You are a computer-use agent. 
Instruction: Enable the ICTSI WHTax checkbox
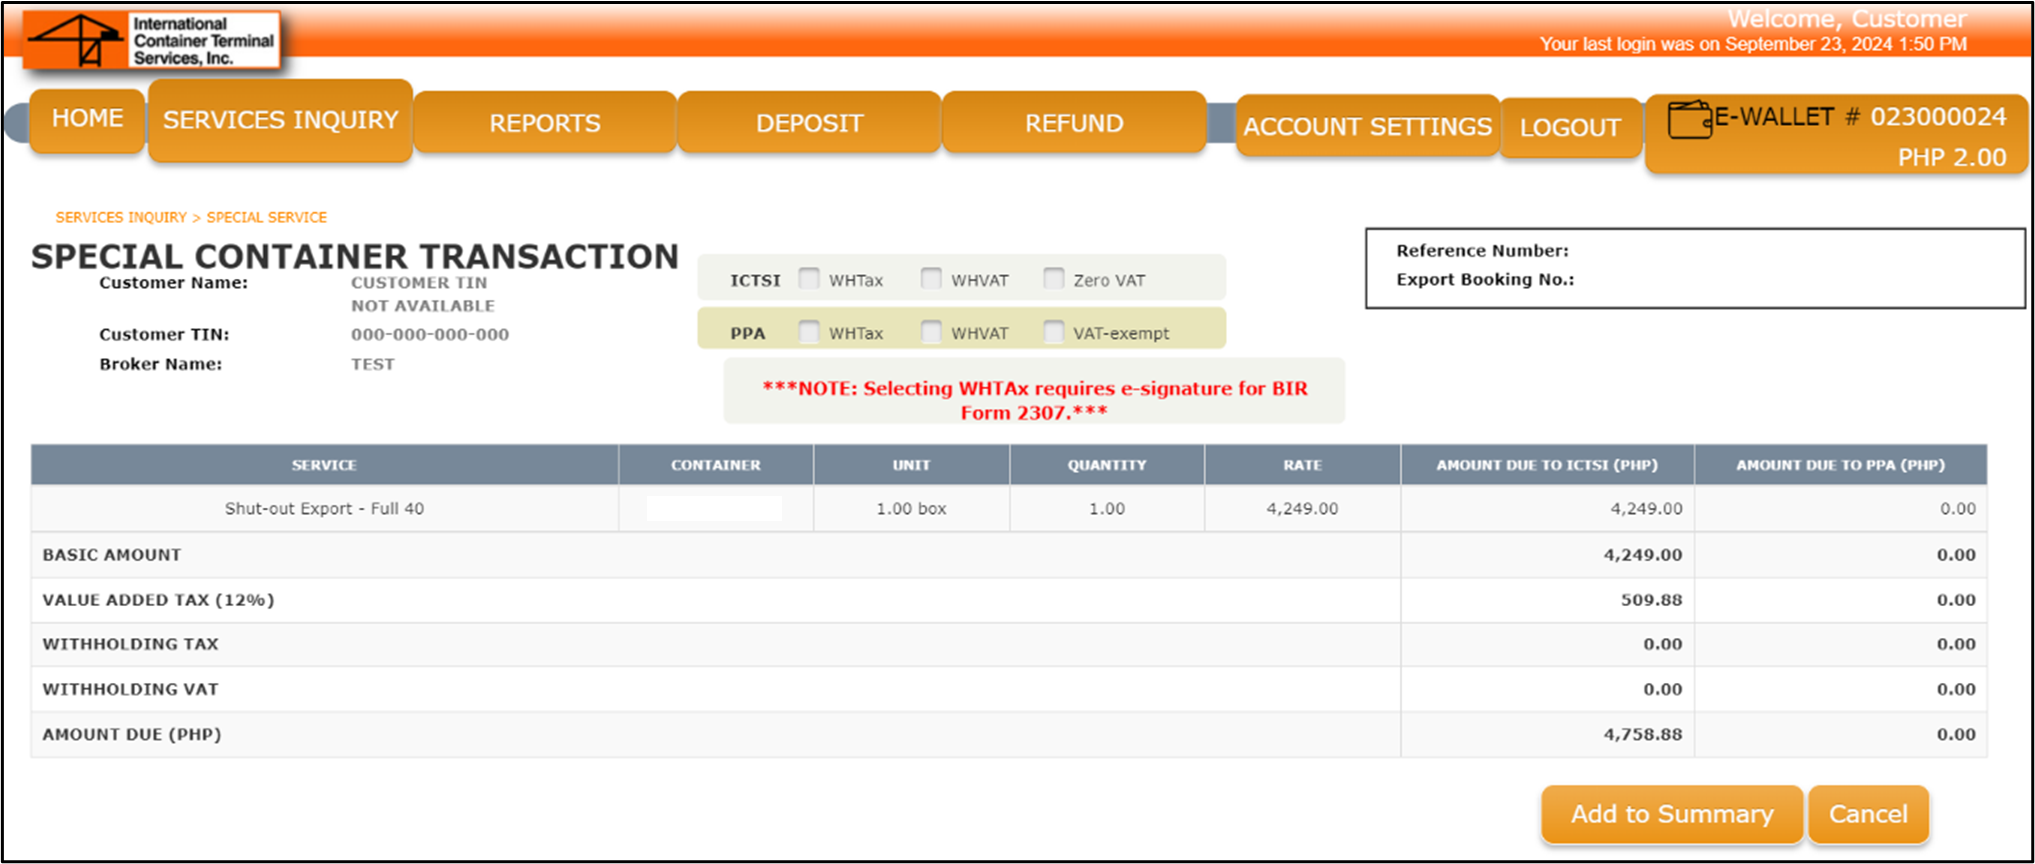(x=809, y=279)
